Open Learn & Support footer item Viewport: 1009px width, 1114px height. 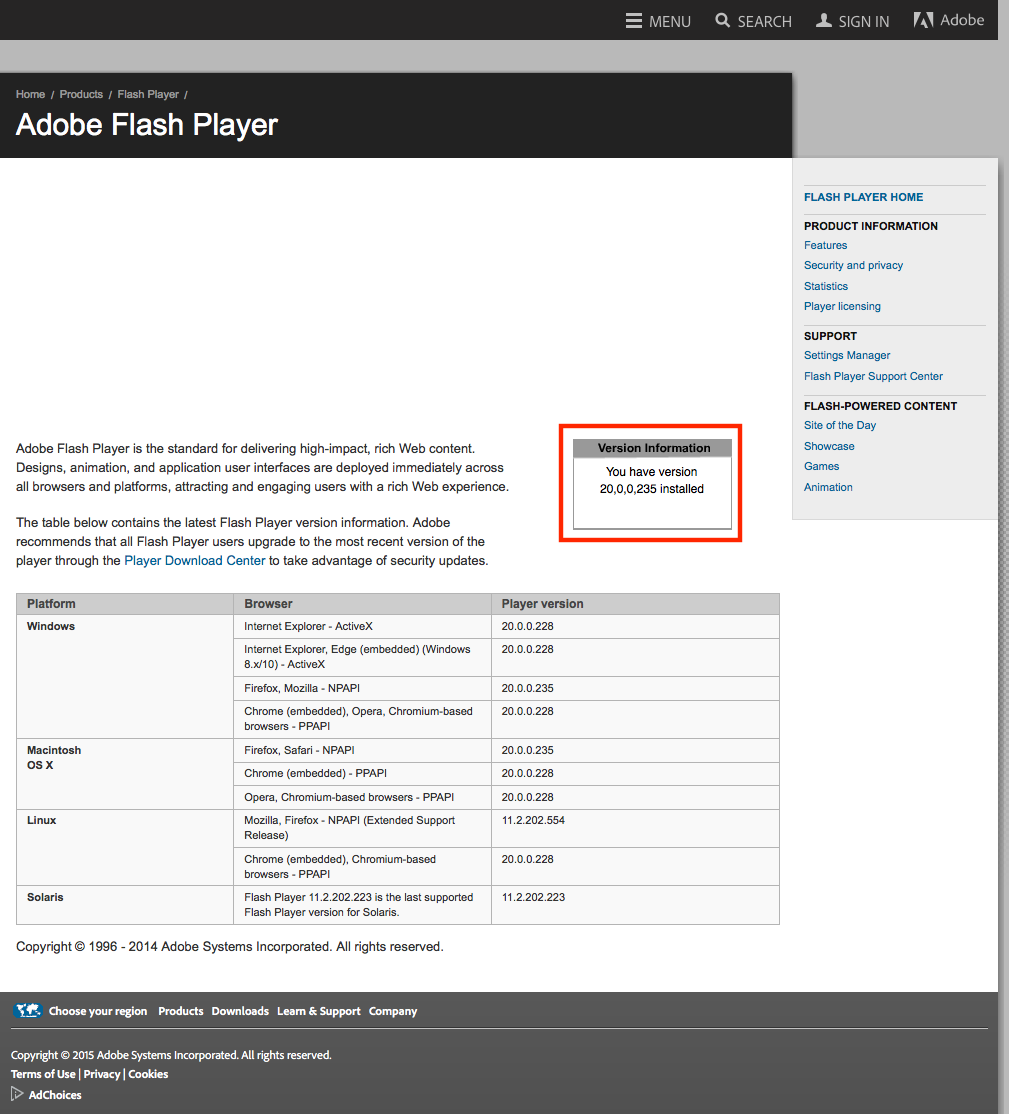318,1011
